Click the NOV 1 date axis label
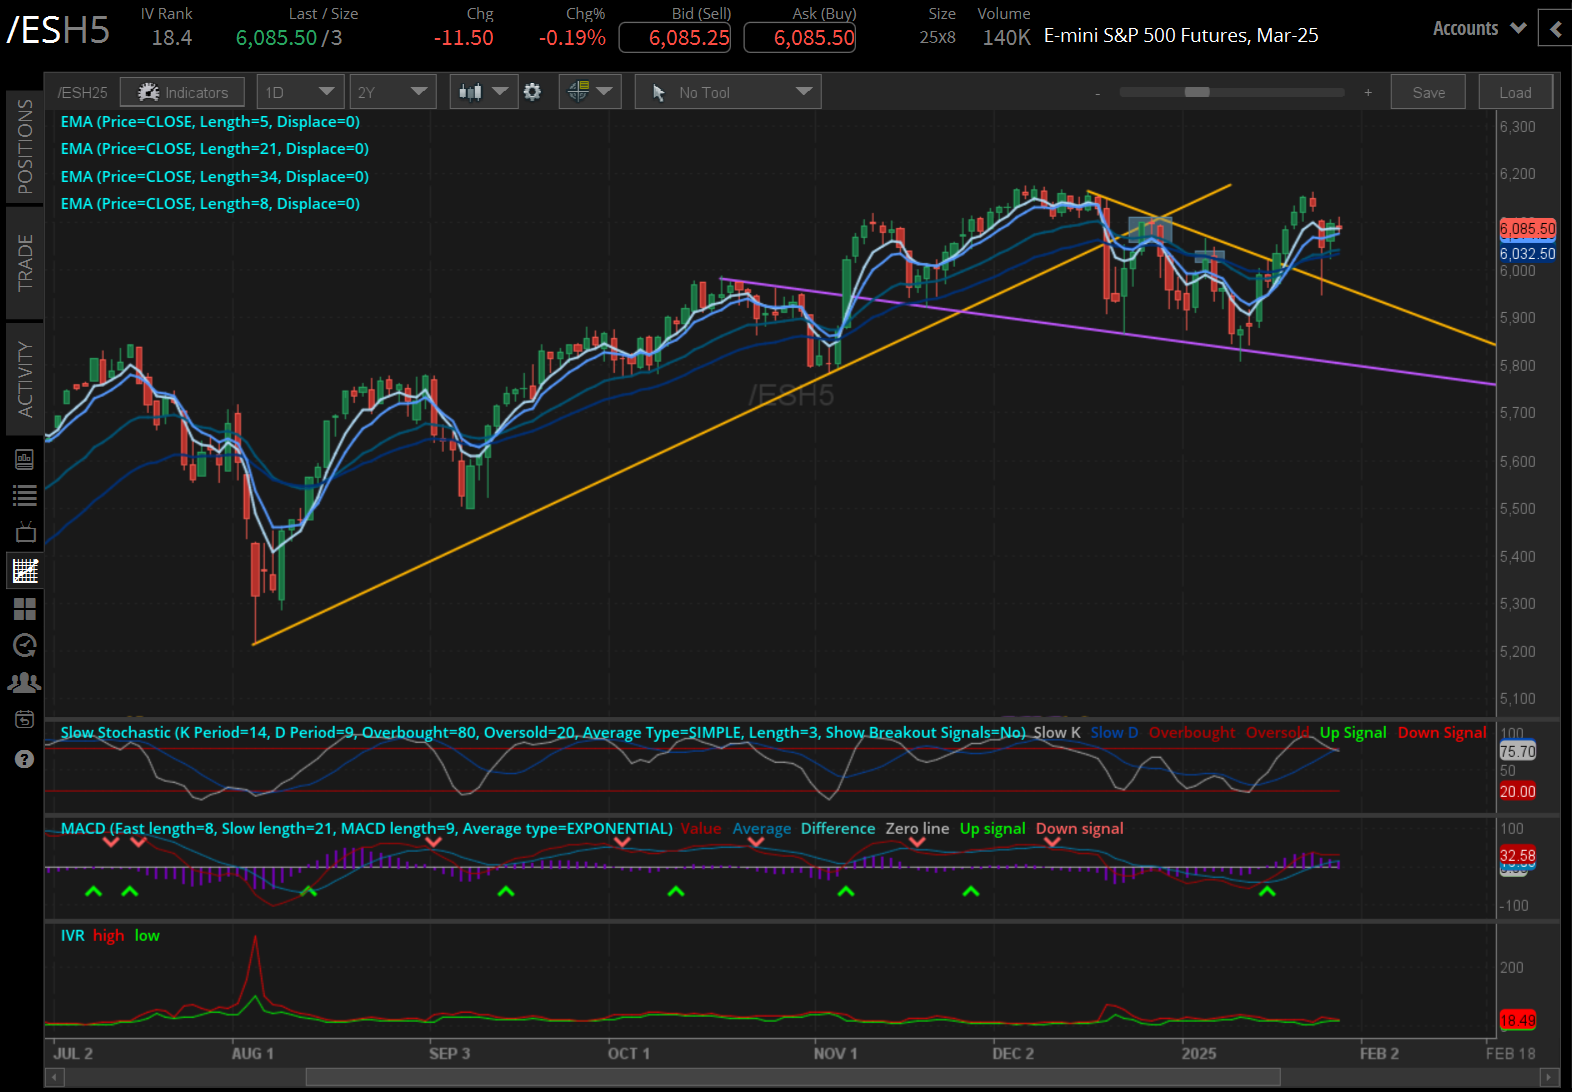Viewport: 1572px width, 1092px height. pos(835,1053)
